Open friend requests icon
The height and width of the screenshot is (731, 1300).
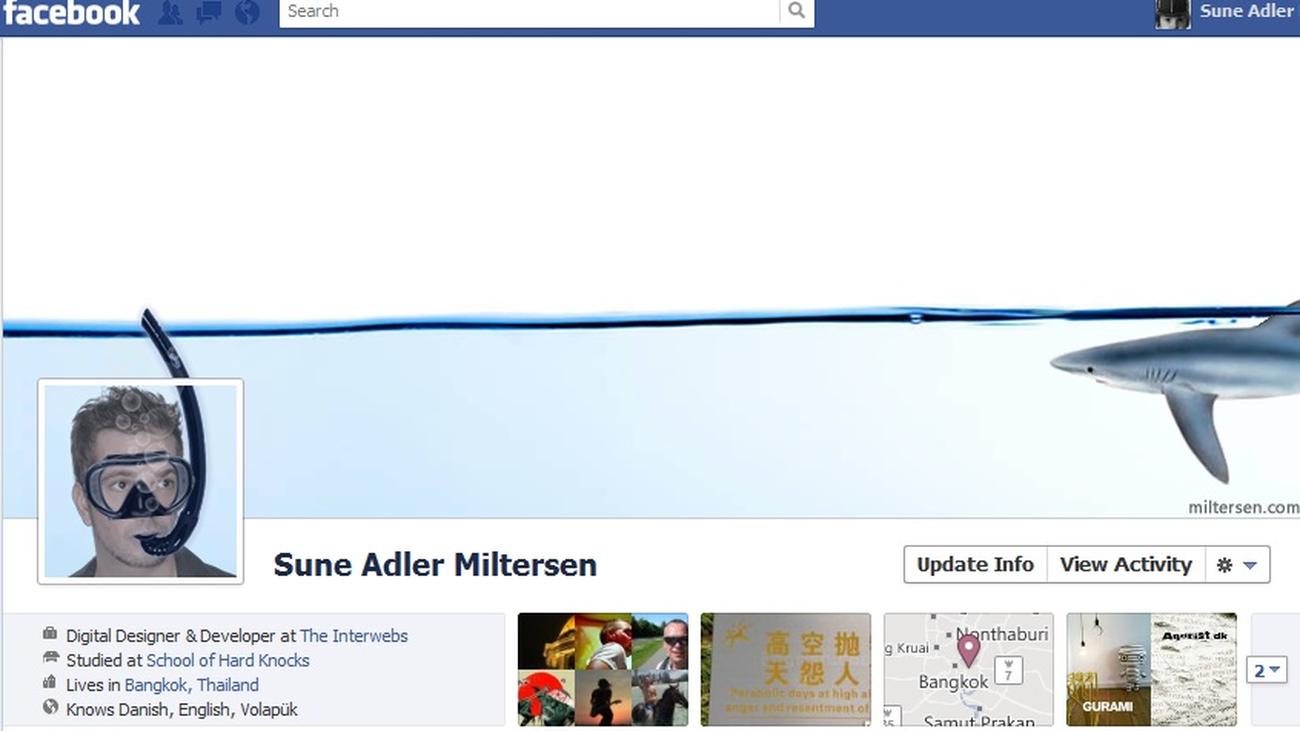point(171,12)
